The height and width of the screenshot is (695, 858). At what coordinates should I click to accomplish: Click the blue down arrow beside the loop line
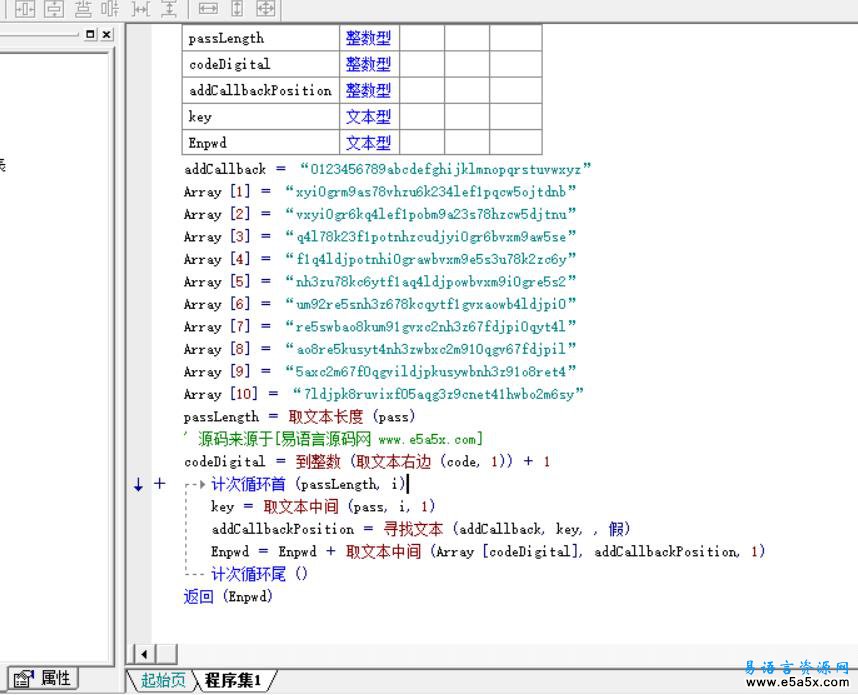click(138, 484)
